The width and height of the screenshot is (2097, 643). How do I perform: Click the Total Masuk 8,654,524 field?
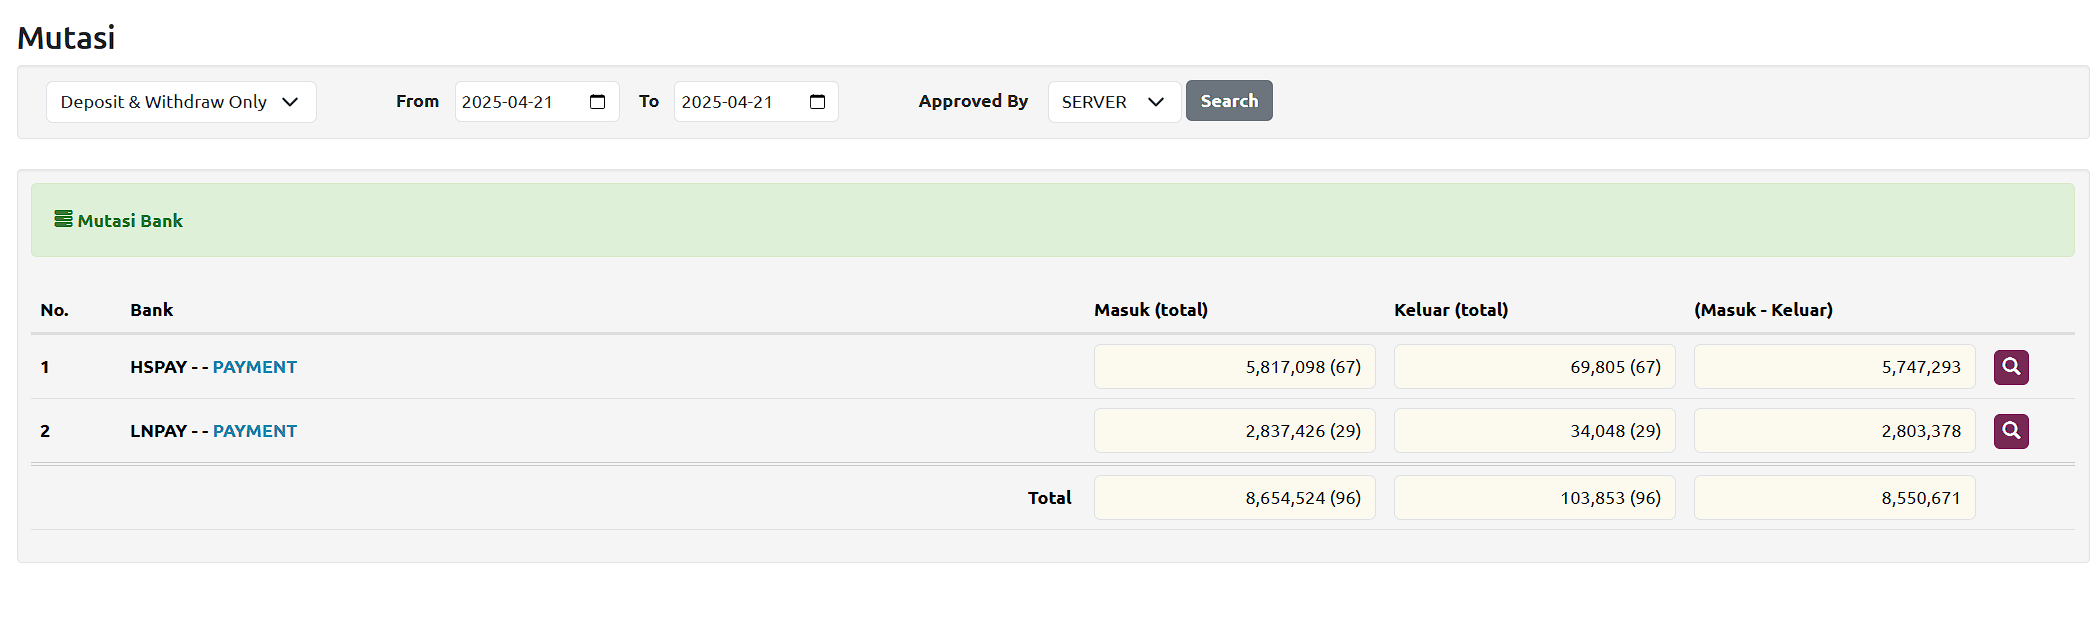point(1234,498)
